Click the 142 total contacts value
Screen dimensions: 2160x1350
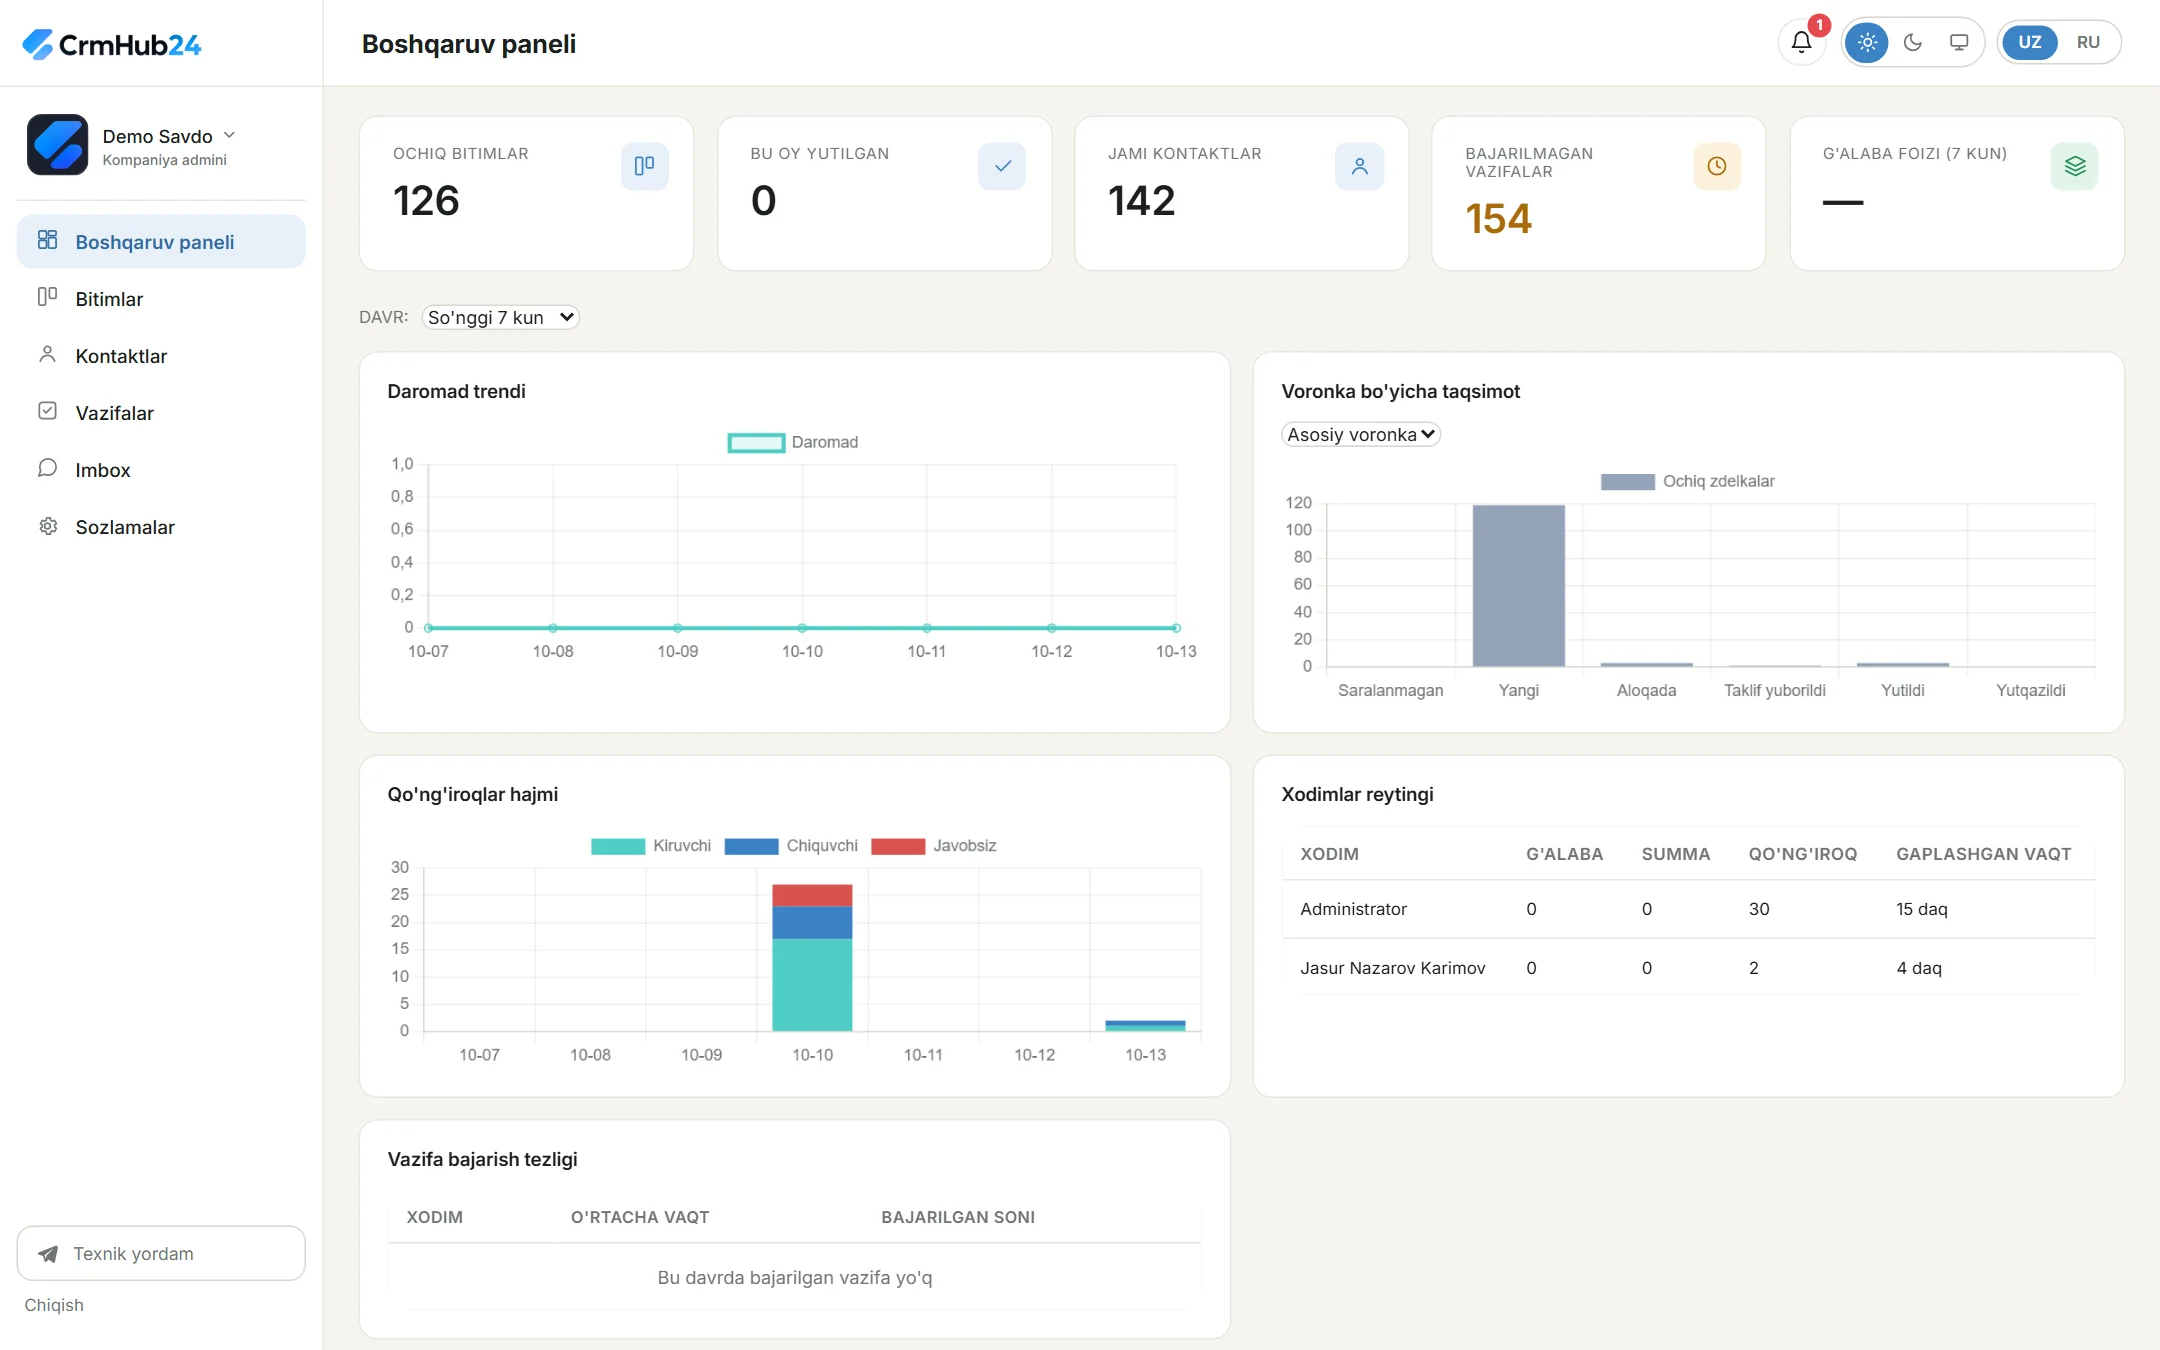pos(1141,200)
